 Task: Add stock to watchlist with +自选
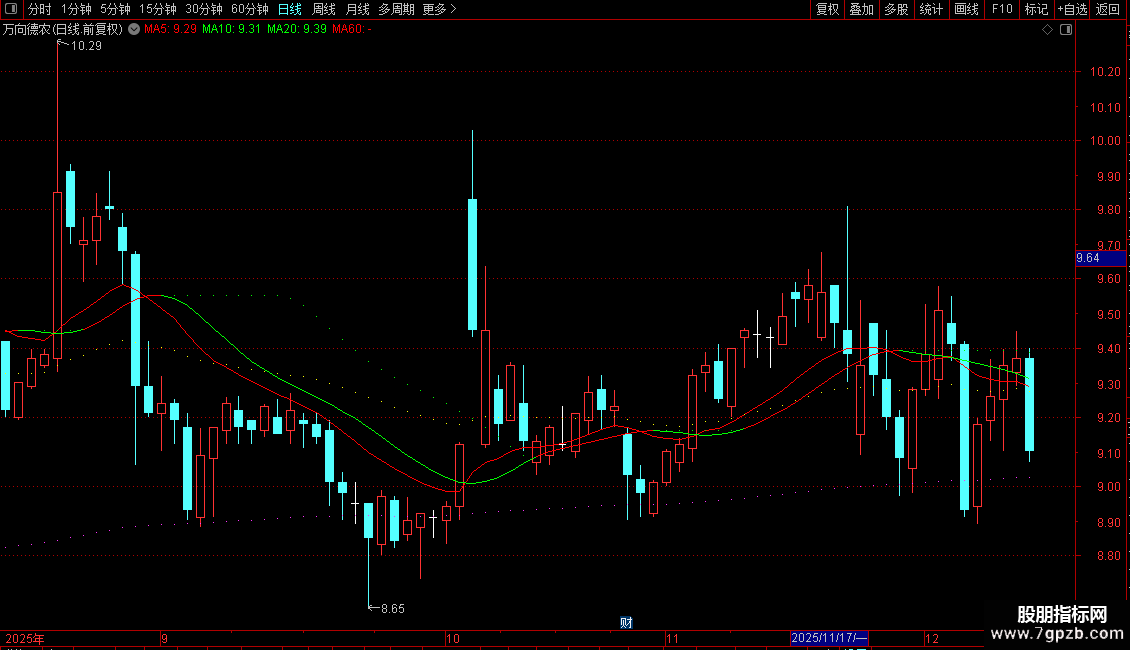pos(1072,9)
